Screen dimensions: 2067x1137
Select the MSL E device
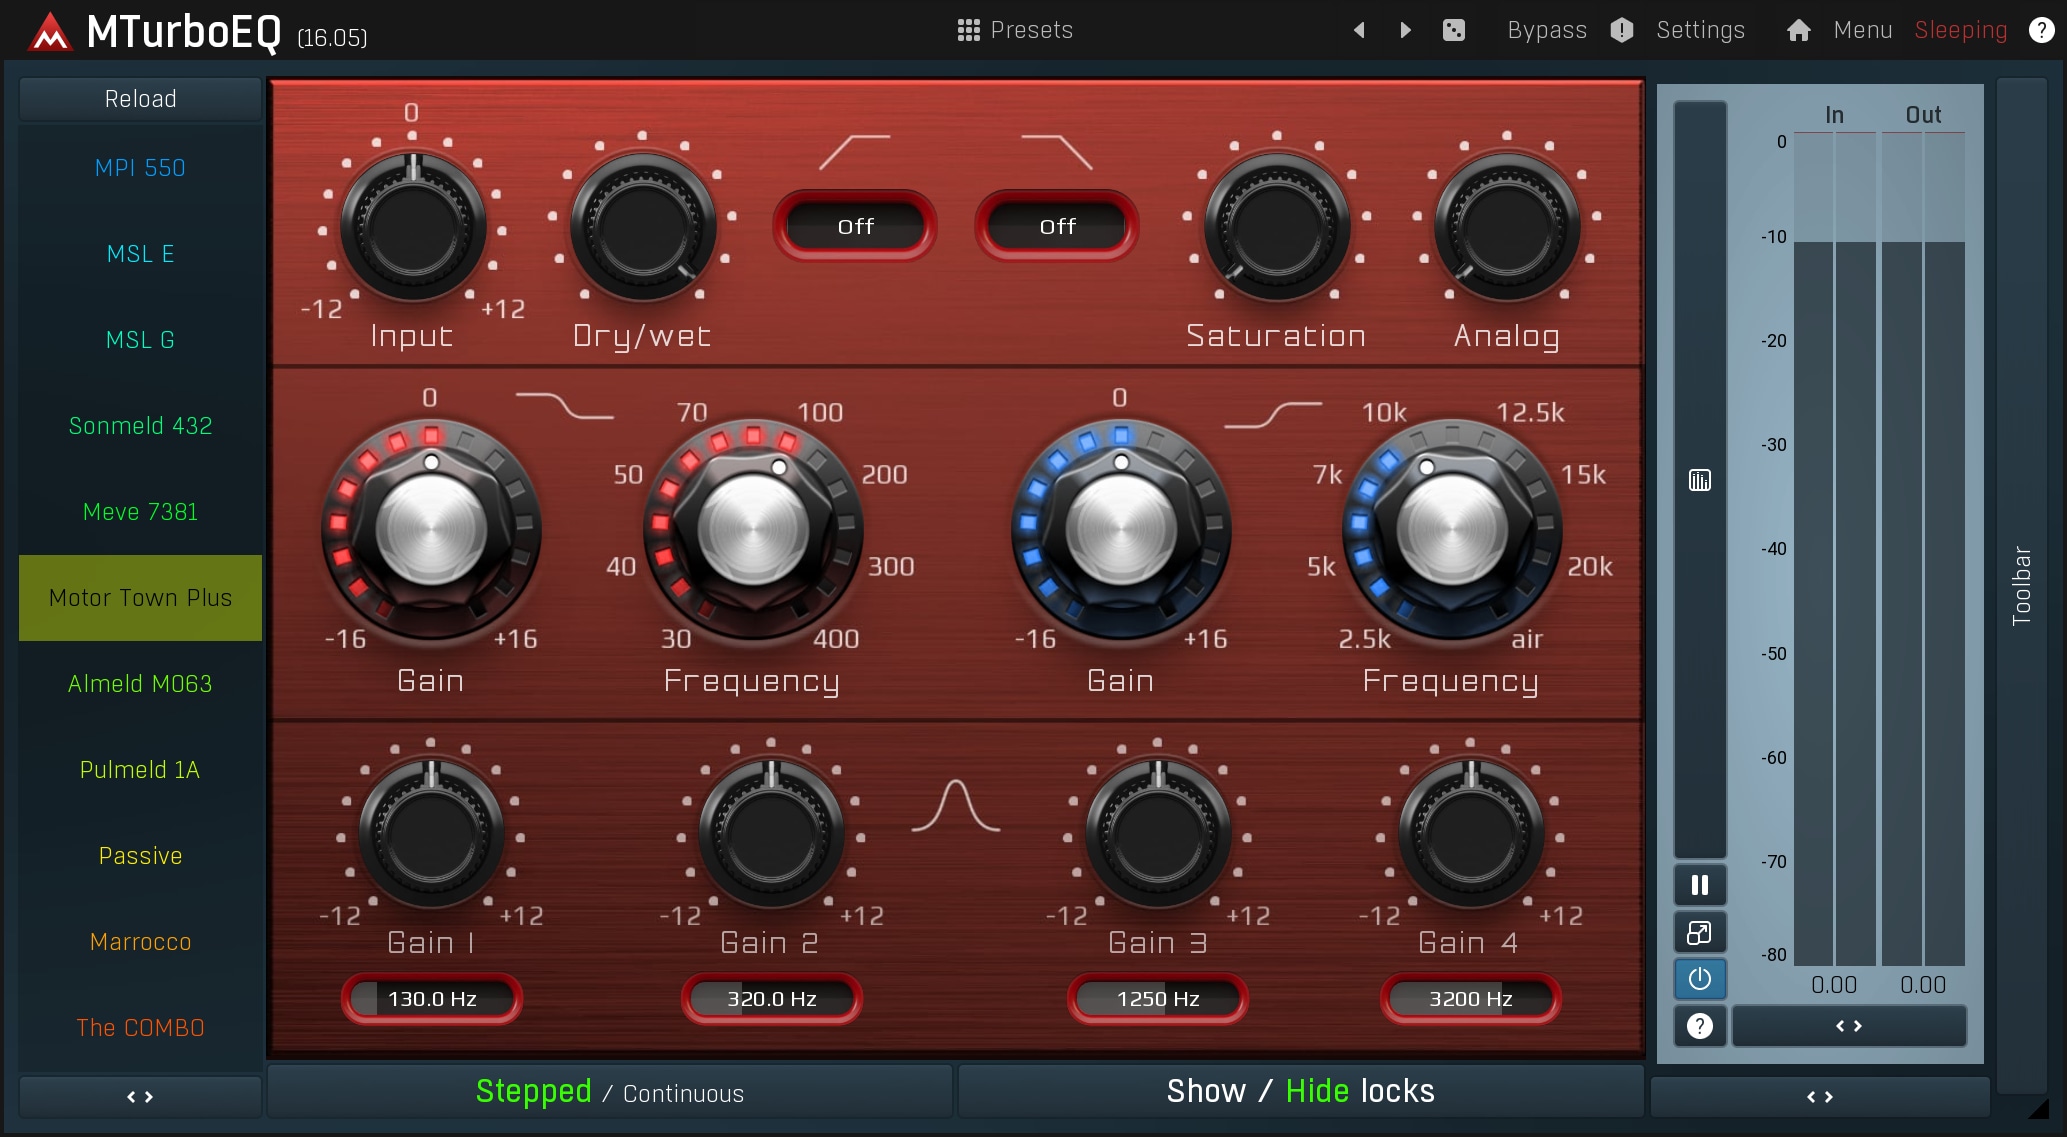point(140,254)
